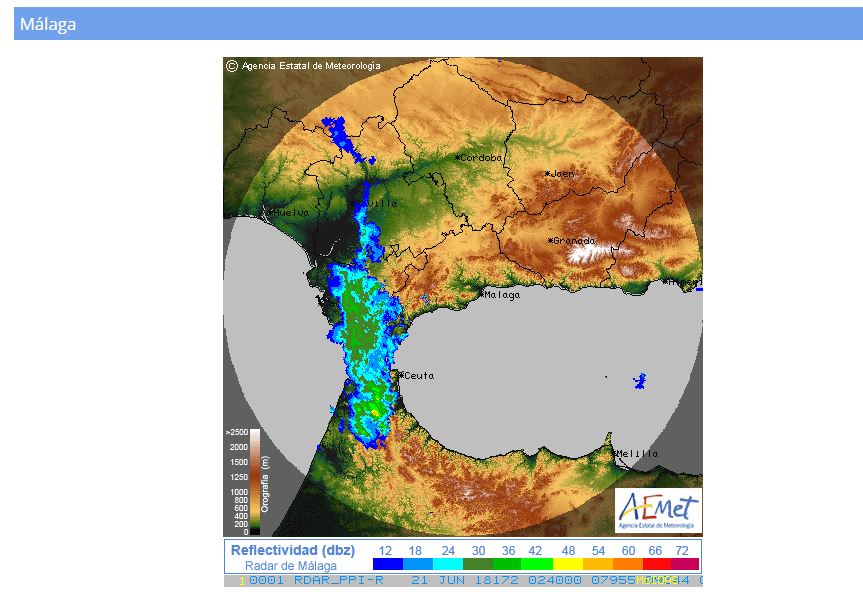This screenshot has width=863, height=596.
Task: Click the RDAR_PPI-R status bar text
Action: [338, 580]
